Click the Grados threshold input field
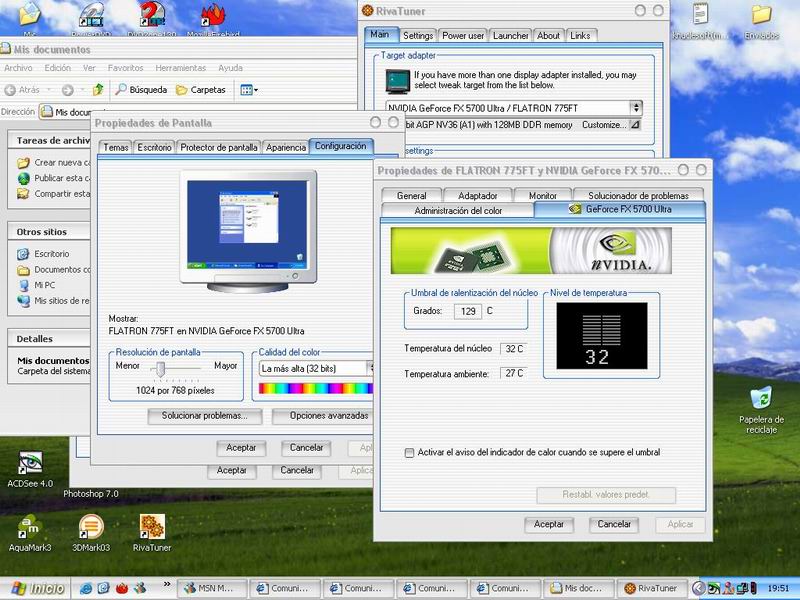 coord(468,311)
